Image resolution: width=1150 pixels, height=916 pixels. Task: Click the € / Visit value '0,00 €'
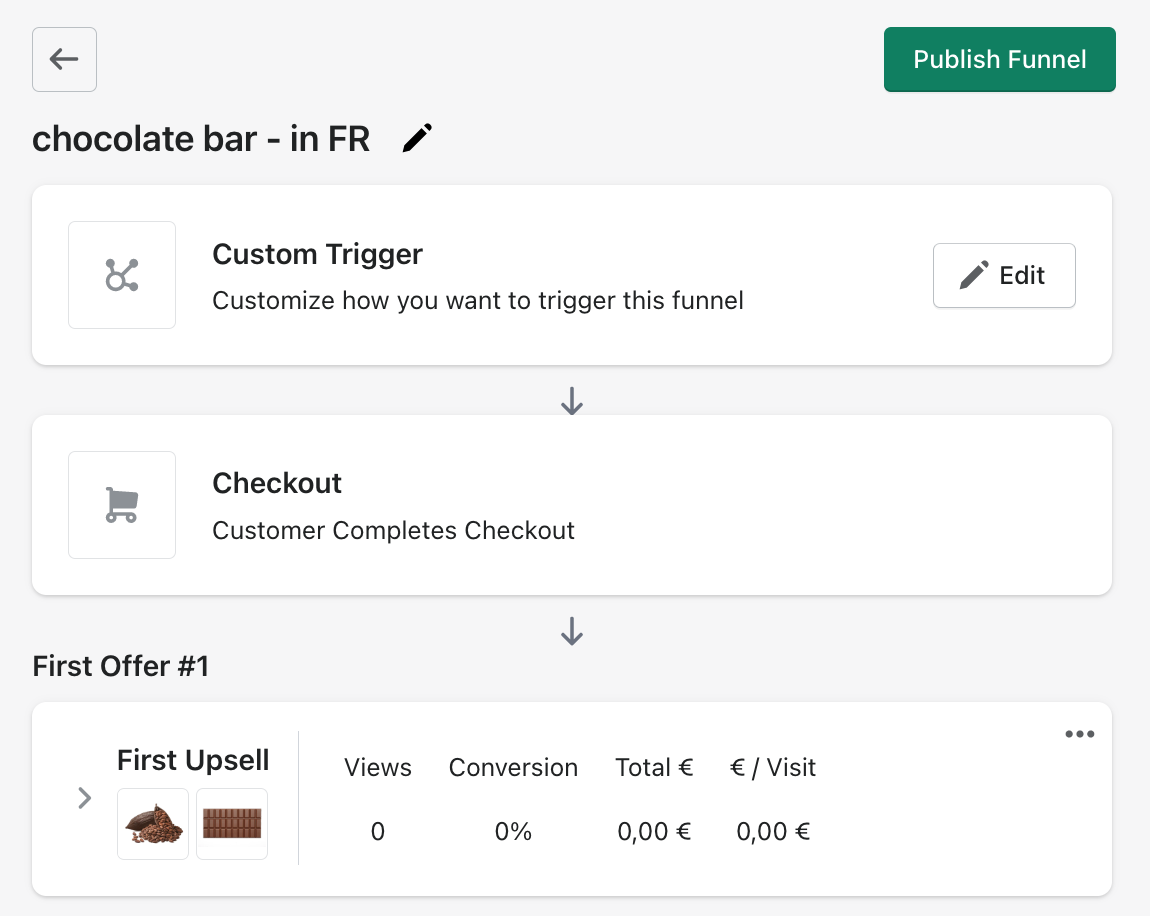(x=773, y=832)
